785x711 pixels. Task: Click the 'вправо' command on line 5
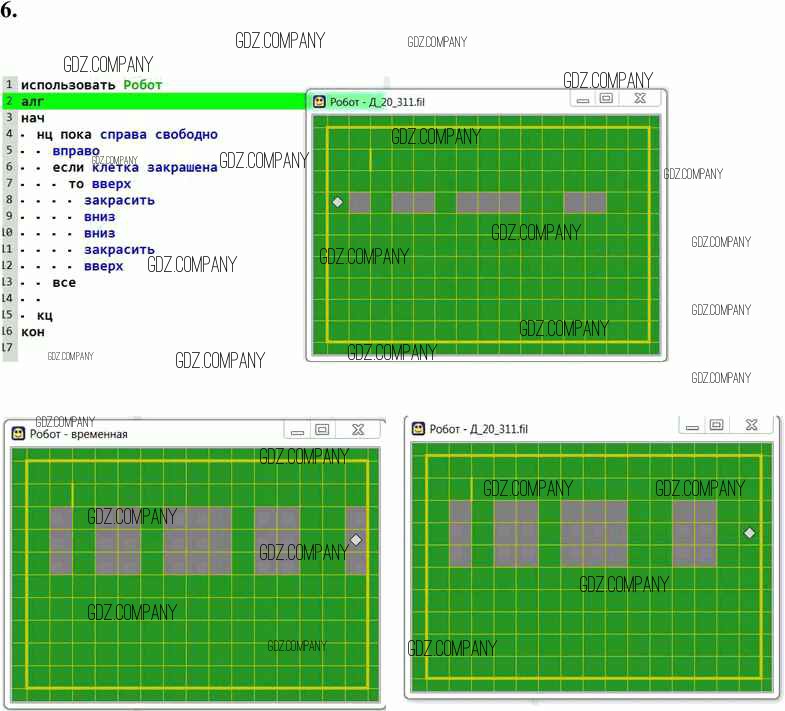coord(76,151)
